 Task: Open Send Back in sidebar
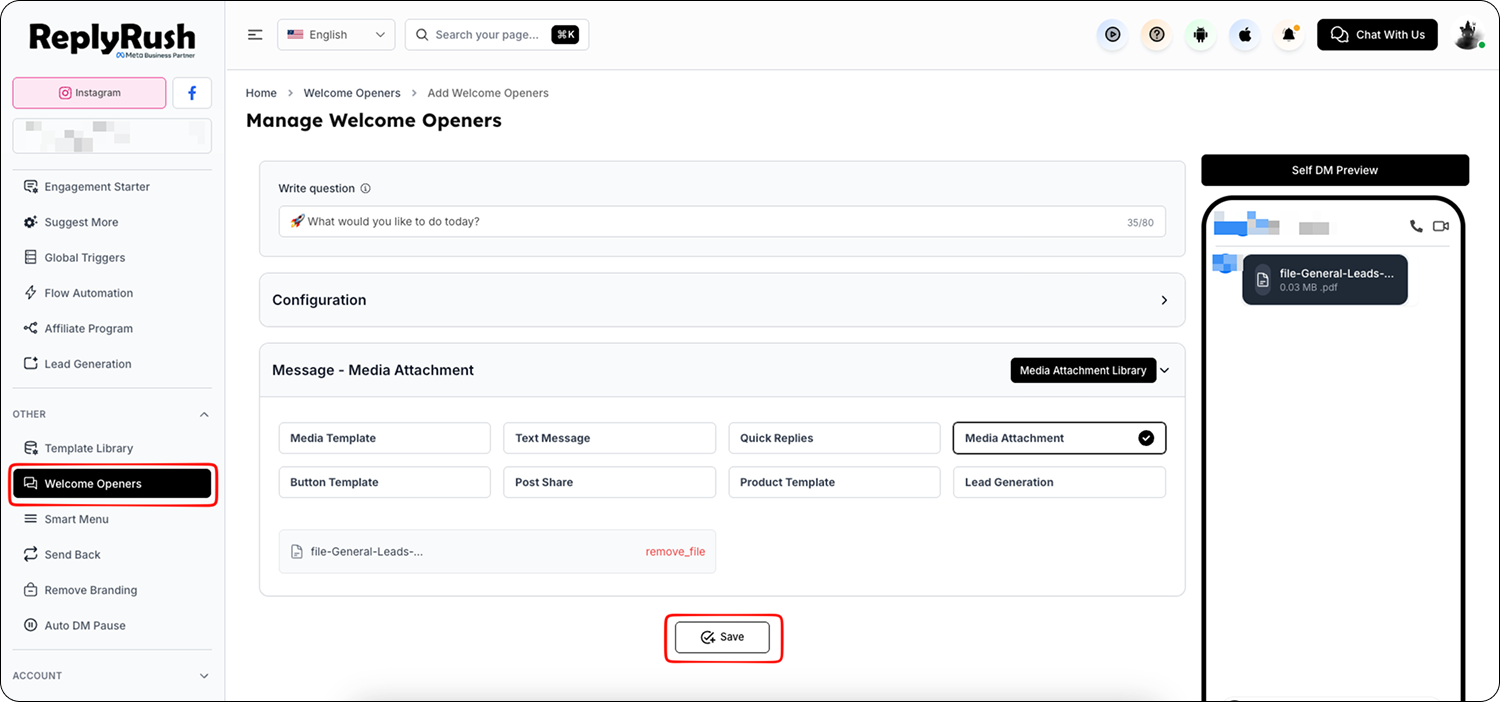(72, 555)
